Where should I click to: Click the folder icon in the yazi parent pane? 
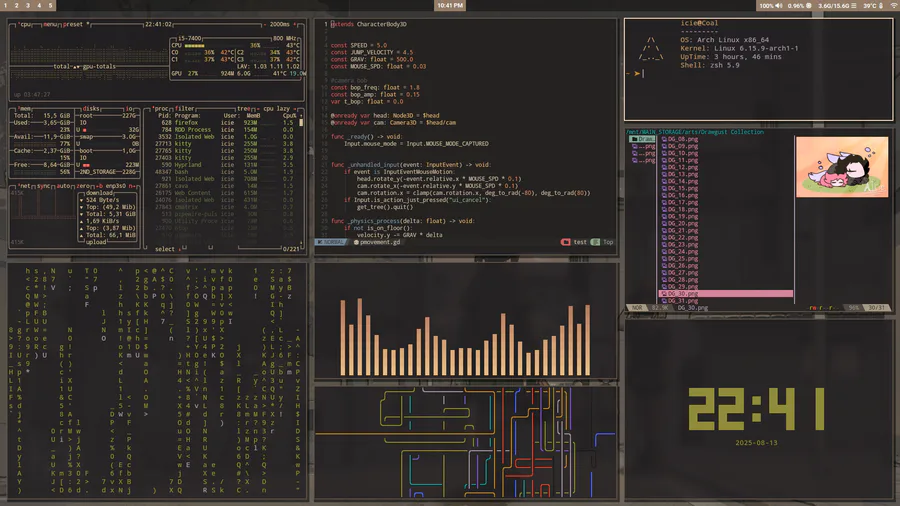634,139
